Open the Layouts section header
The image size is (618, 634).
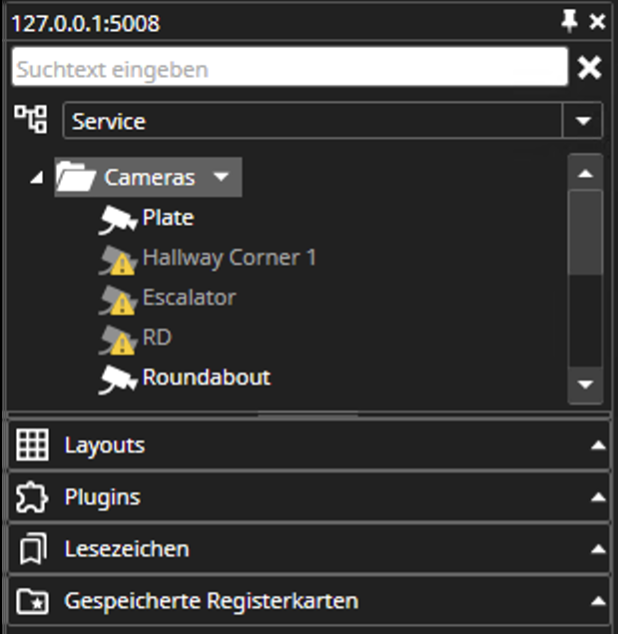tap(309, 445)
